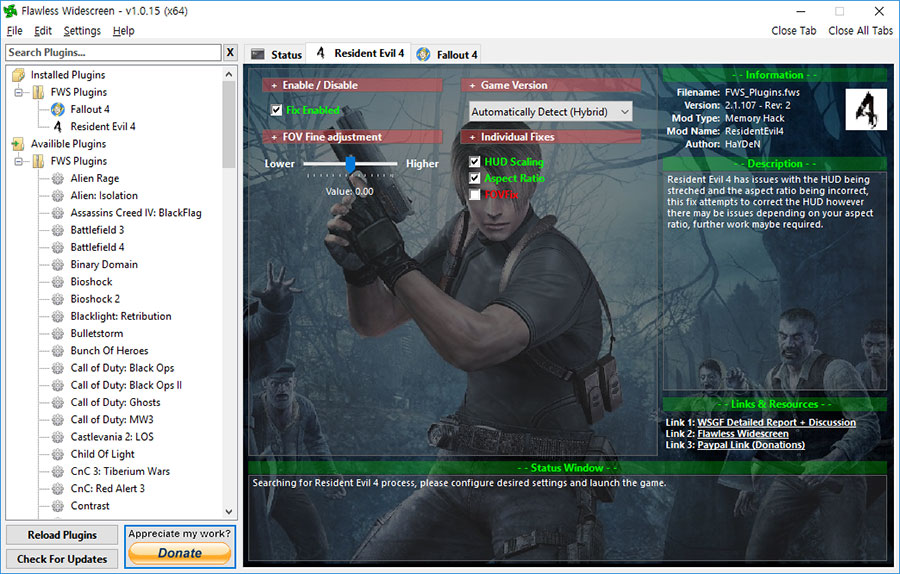900x574 pixels.
Task: Click gear icon beside Call of Duty: Ghosts
Action: (57, 402)
